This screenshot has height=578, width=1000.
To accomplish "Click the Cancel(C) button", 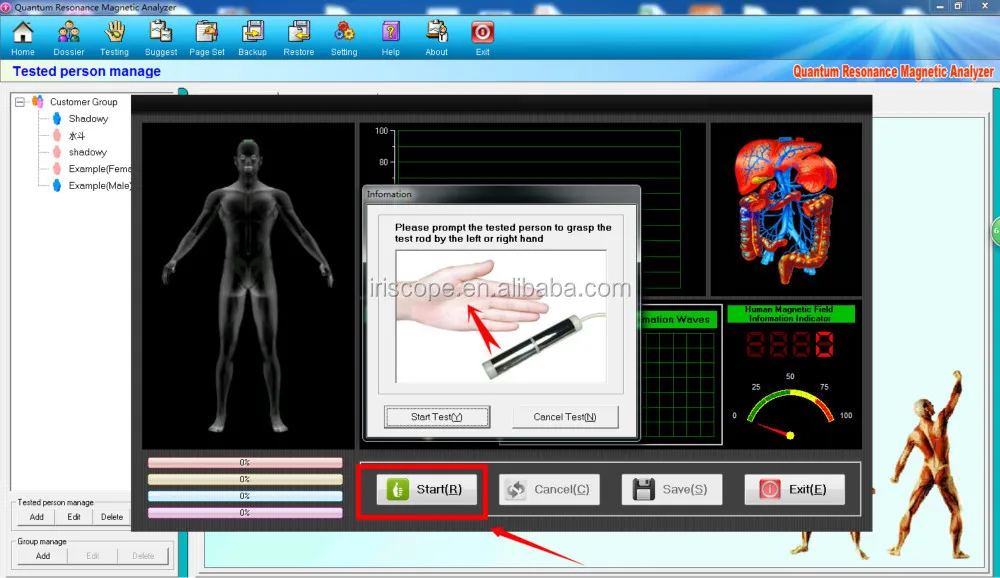I will (549, 489).
